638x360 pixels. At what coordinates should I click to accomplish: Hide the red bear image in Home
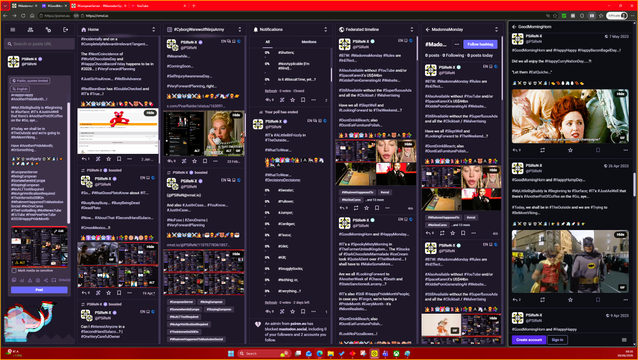click(x=150, y=113)
